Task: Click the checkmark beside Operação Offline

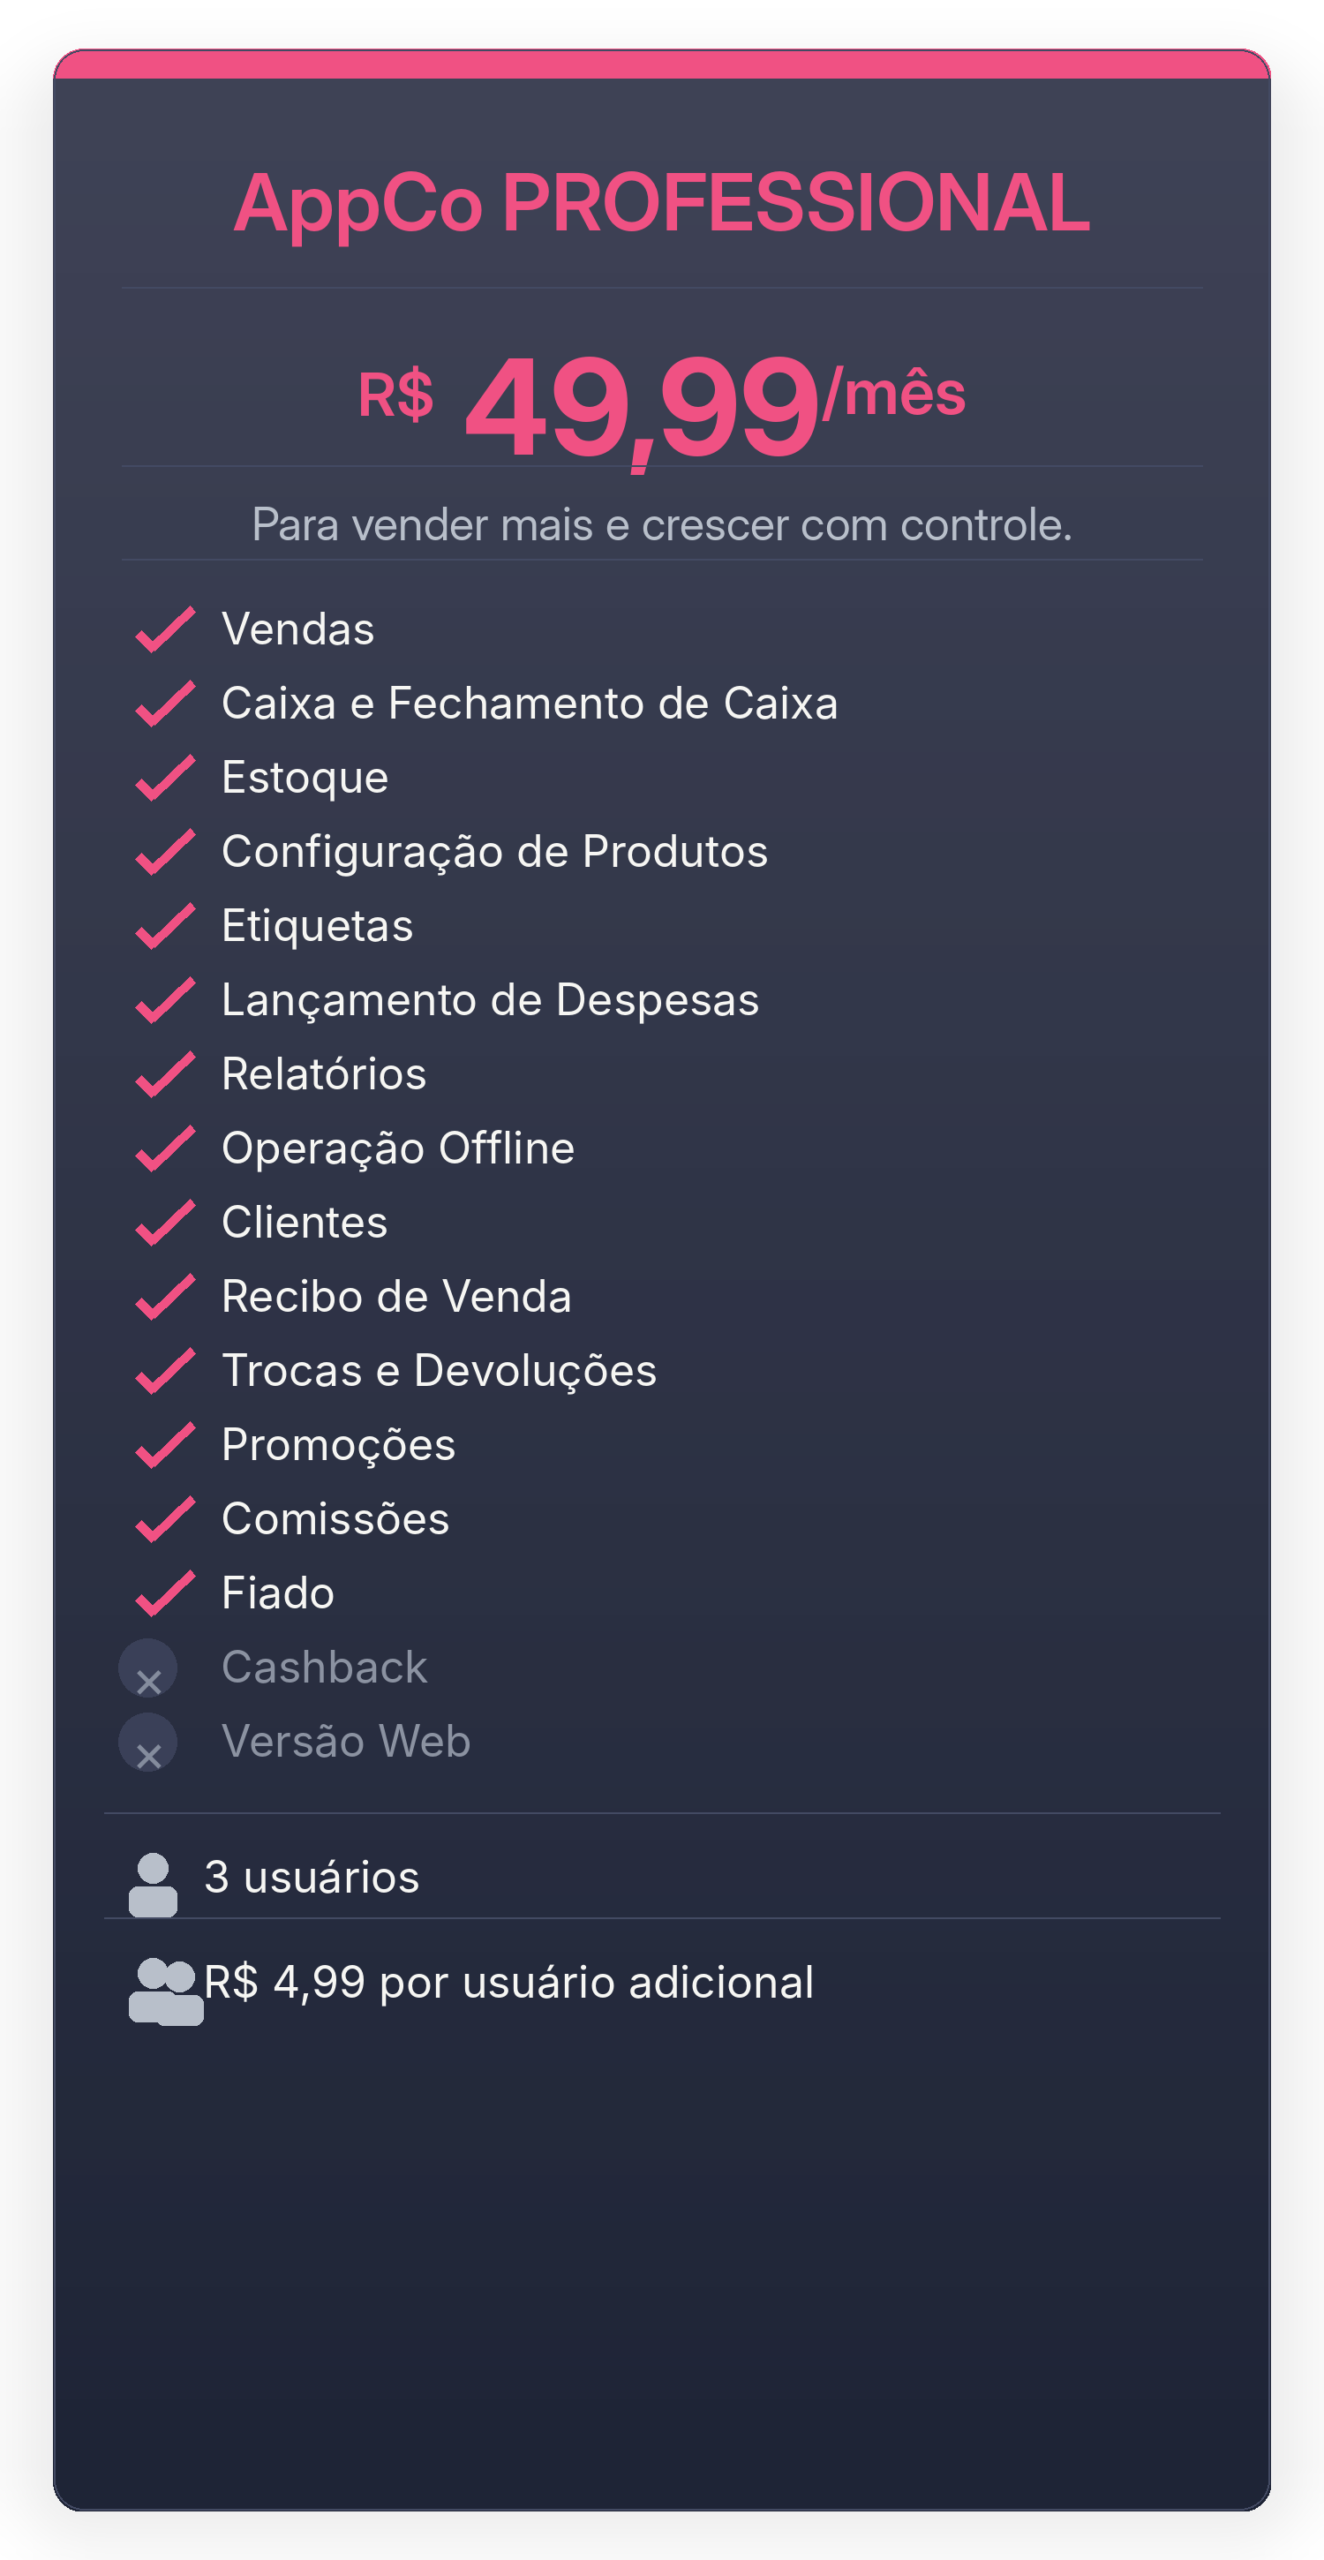Action: pos(165,1148)
